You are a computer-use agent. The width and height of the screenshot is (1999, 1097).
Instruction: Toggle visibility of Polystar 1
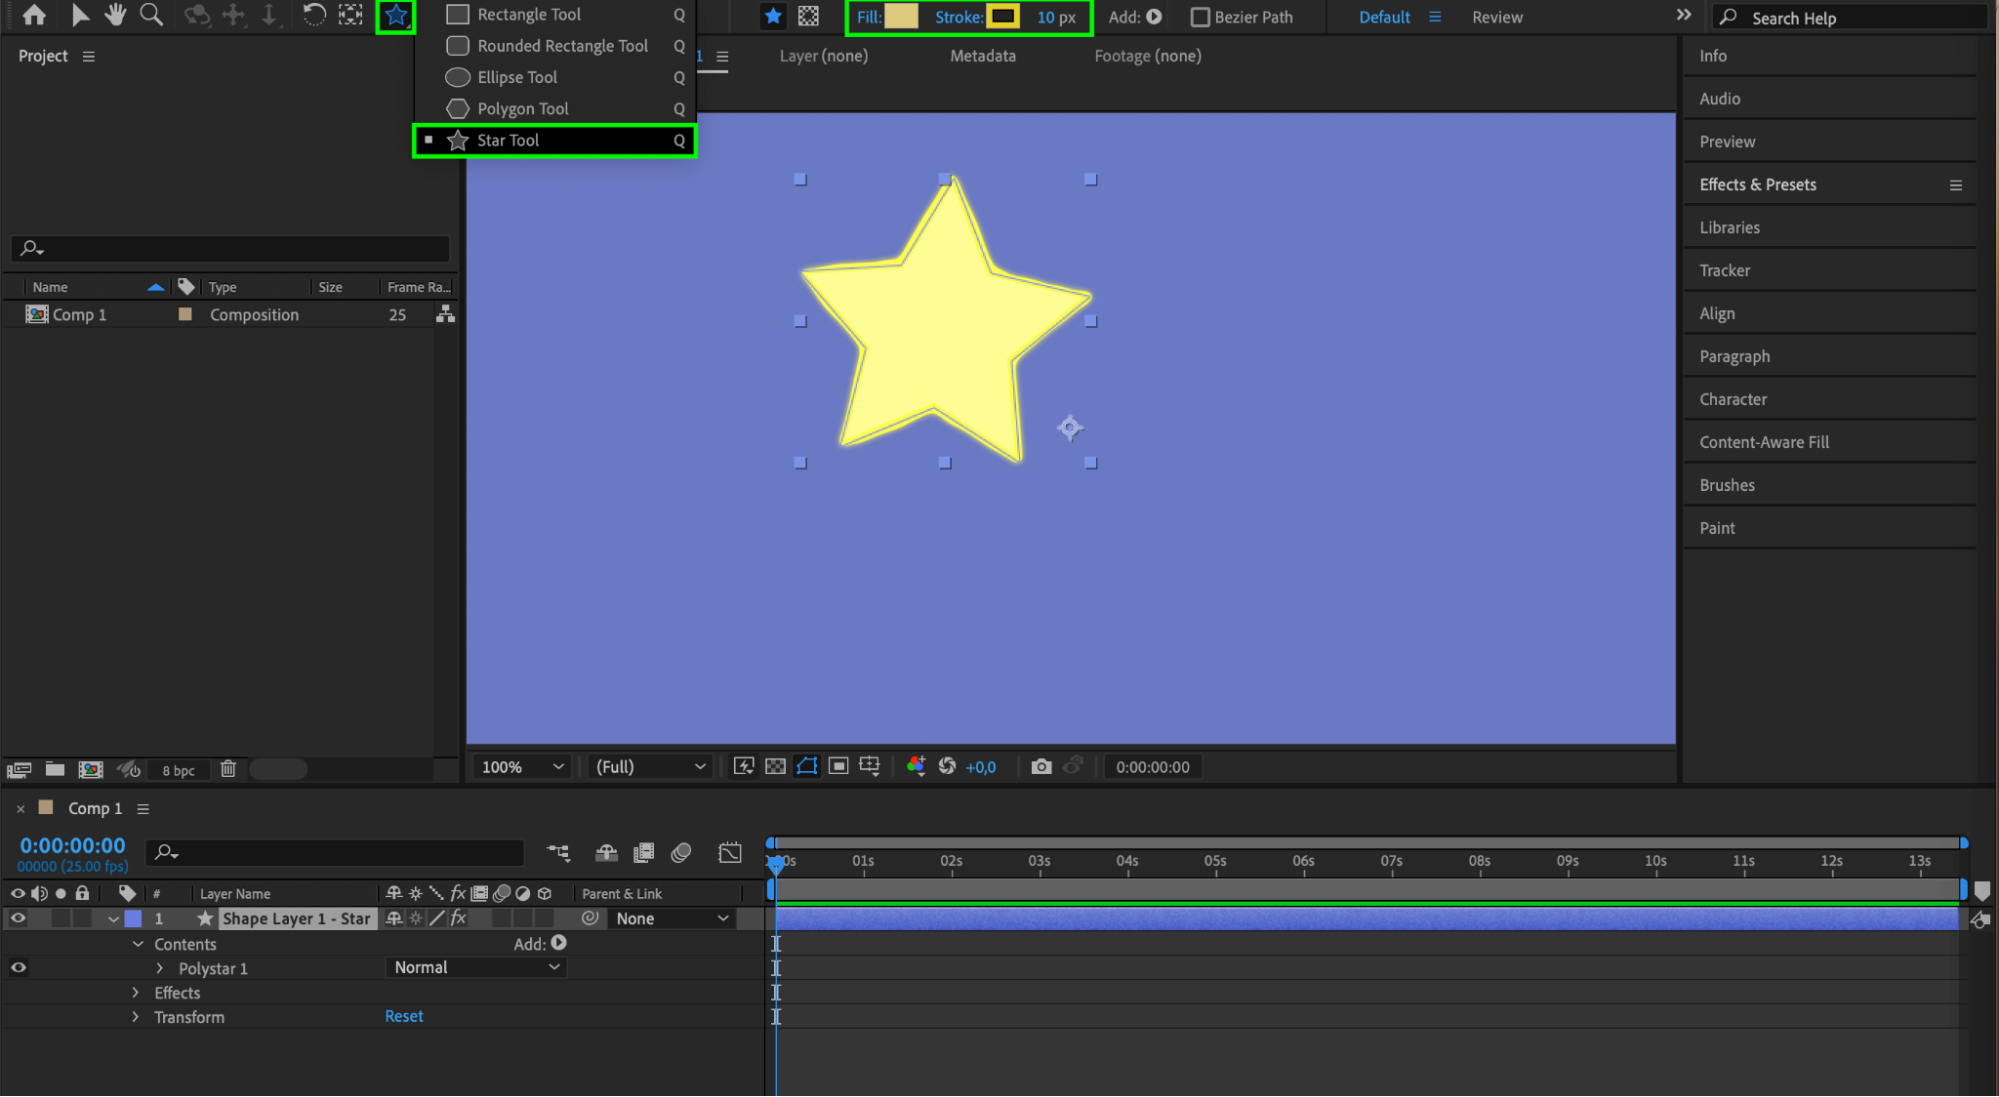18,967
